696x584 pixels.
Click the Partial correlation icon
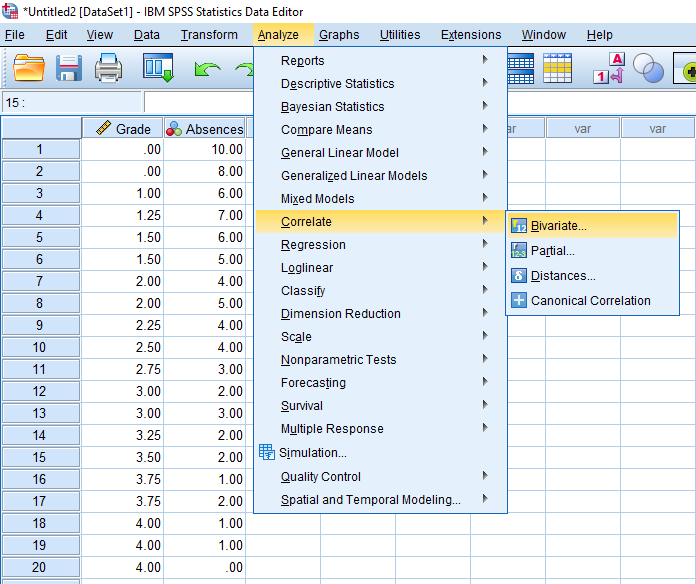518,250
